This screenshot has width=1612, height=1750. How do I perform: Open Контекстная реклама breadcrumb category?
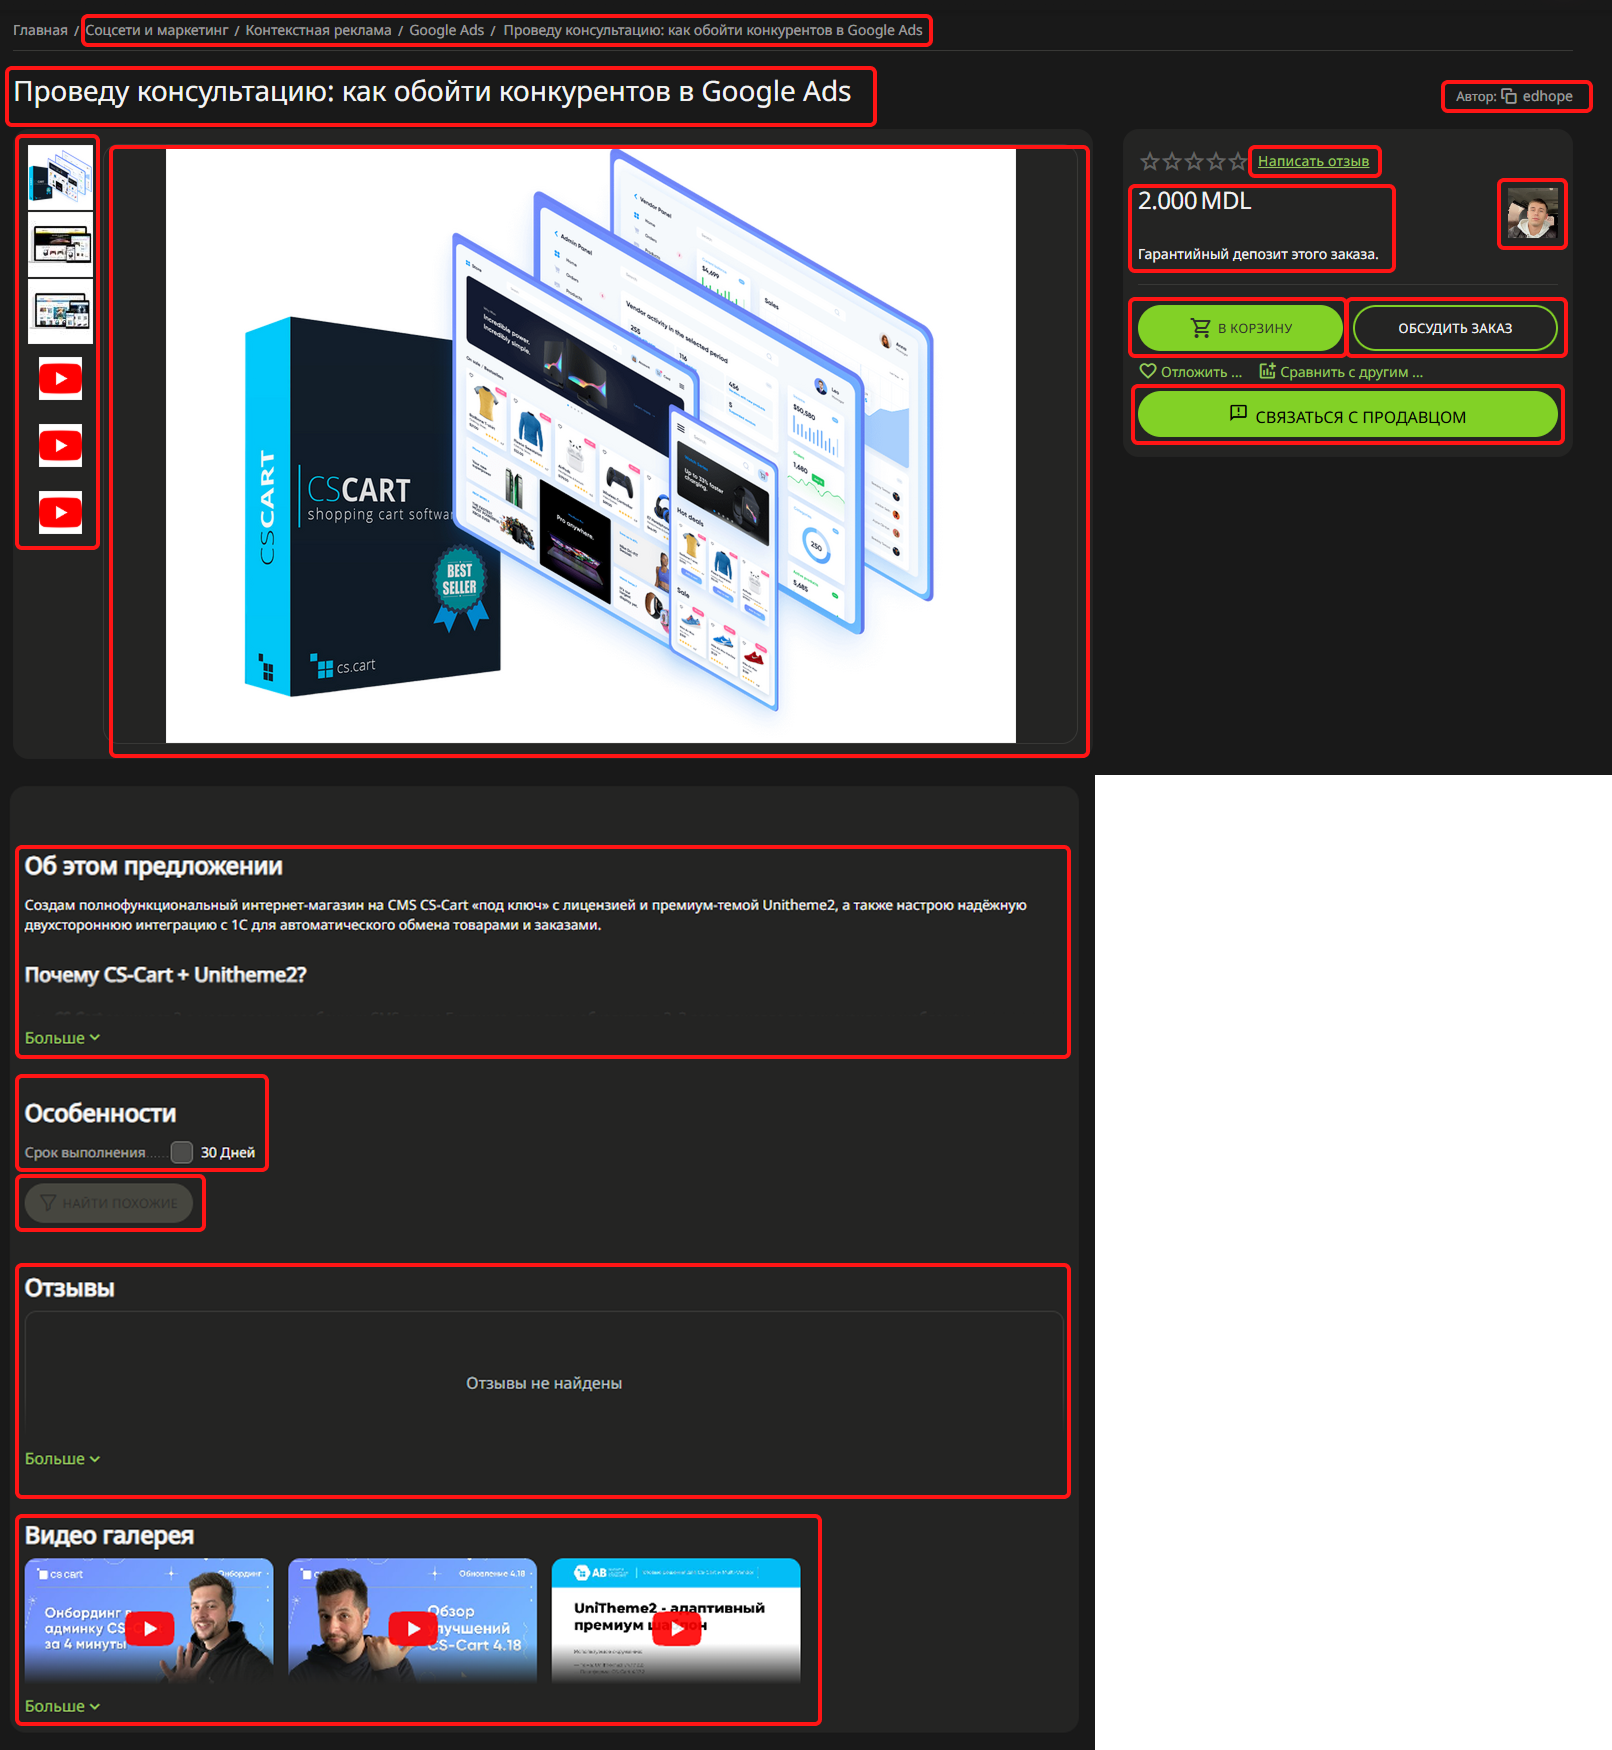(318, 30)
